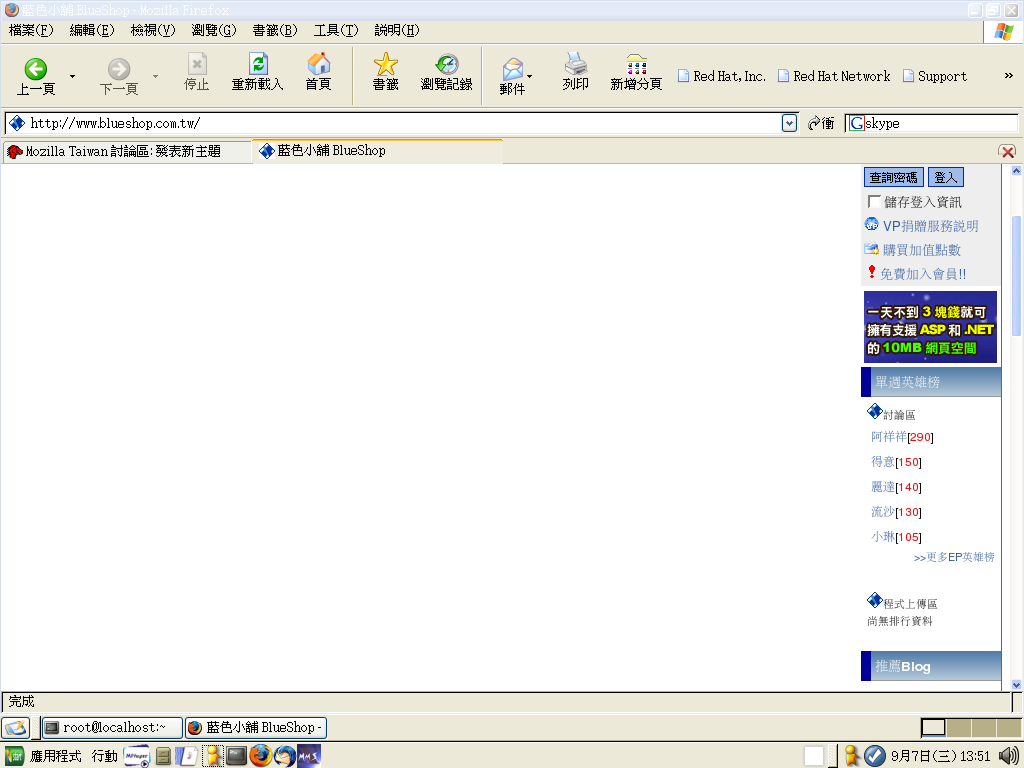The height and width of the screenshot is (768, 1024).
Task: Click the 查詢密碼 button
Action: pyautogui.click(x=893, y=177)
